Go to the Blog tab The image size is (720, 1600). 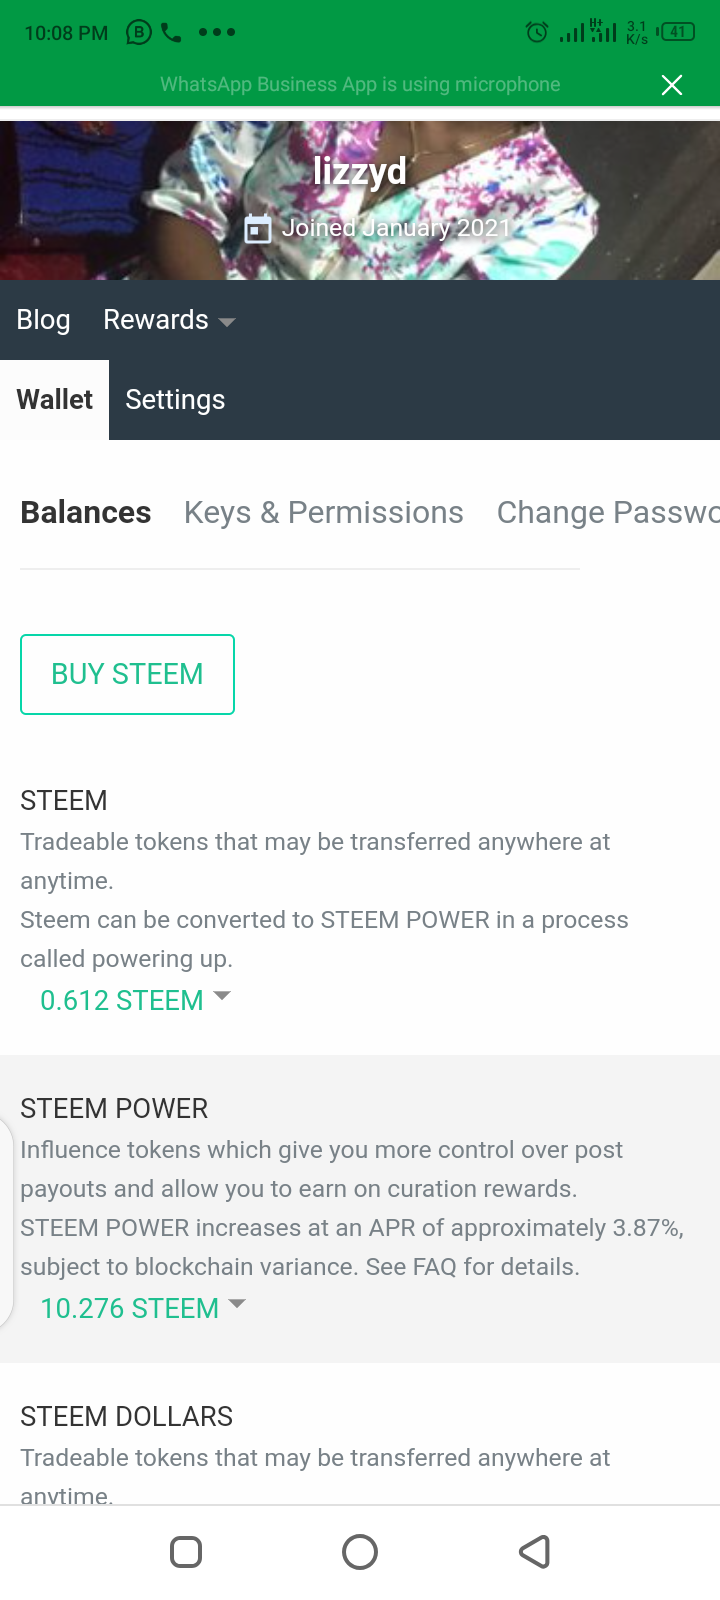click(44, 320)
